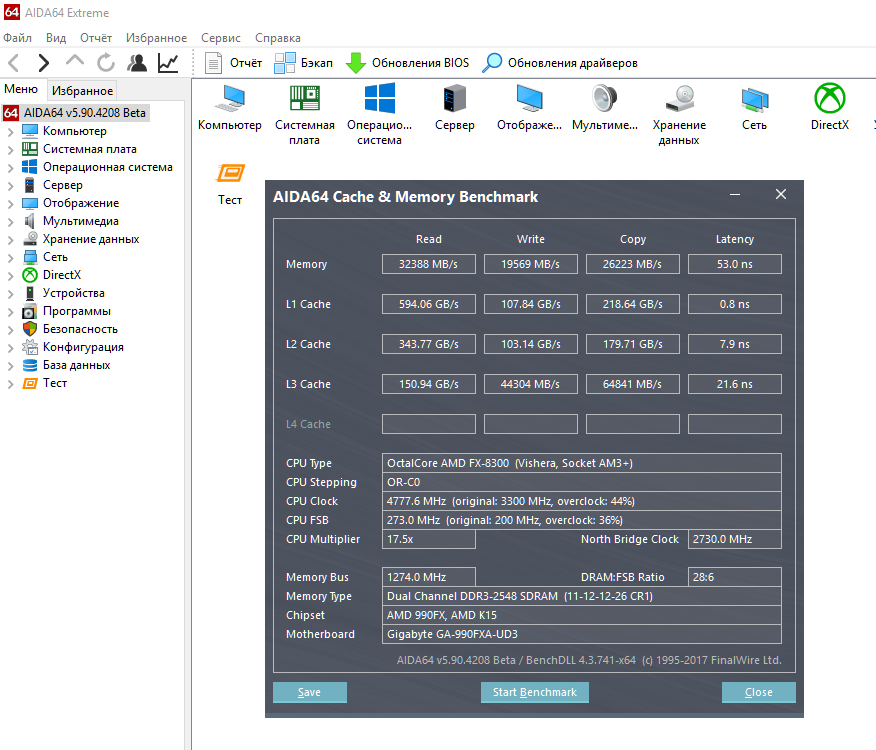The image size is (876, 750).
Task: Expand the Операционная система tree node
Action: click(x=11, y=168)
